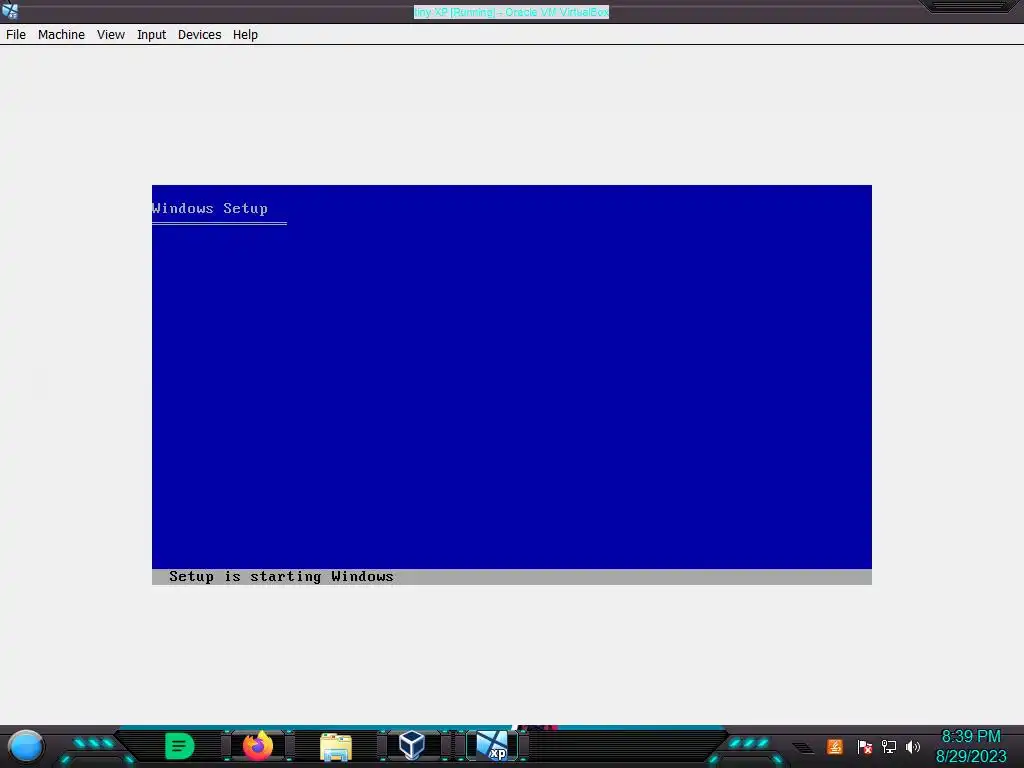1024x768 pixels.
Task: Show hidden tray icons
Action: coord(803,748)
